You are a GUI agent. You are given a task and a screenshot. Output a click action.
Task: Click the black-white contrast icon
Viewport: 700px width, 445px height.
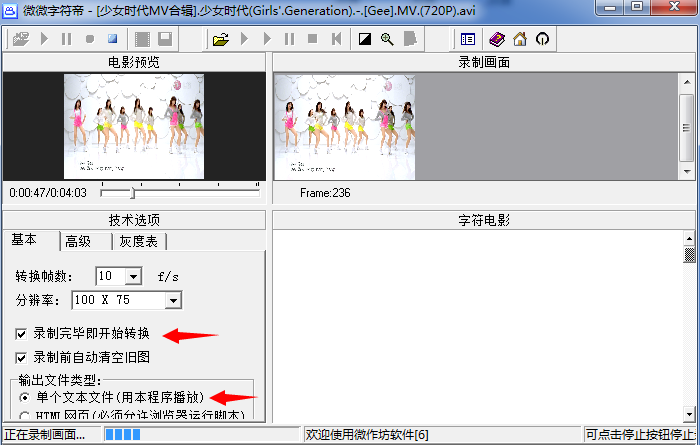[365, 39]
